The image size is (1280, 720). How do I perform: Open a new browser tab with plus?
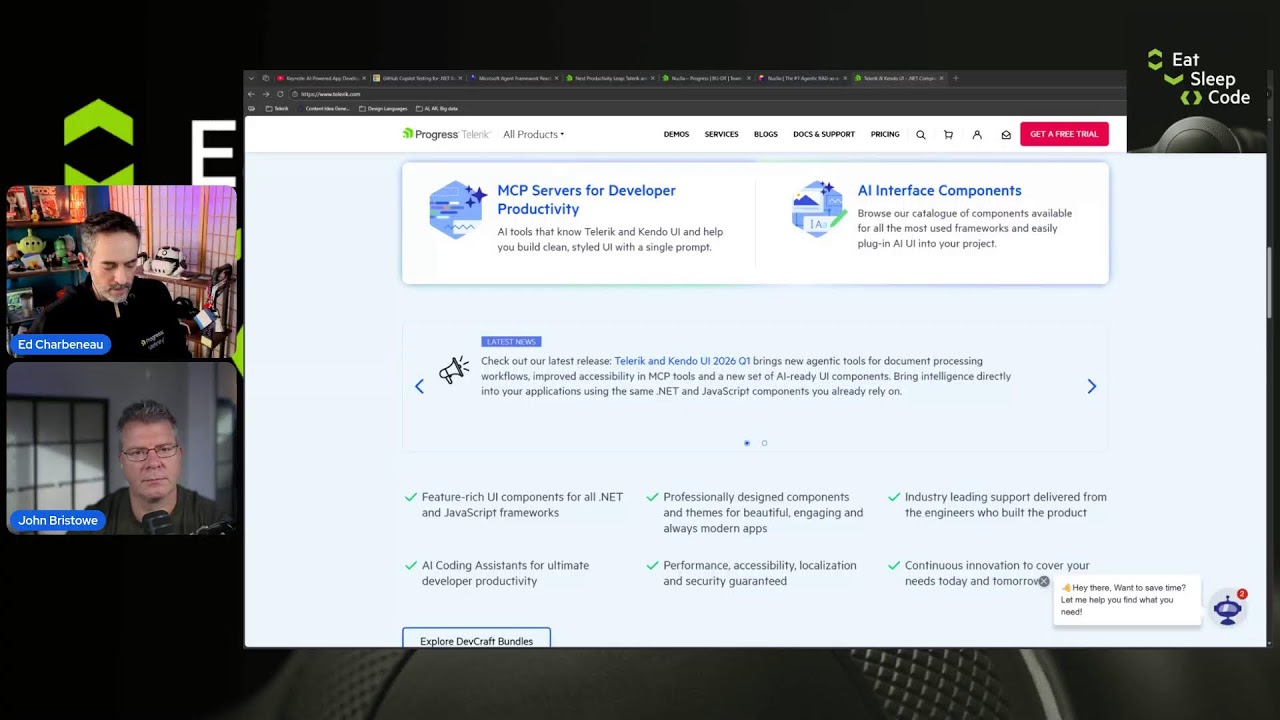(955, 78)
